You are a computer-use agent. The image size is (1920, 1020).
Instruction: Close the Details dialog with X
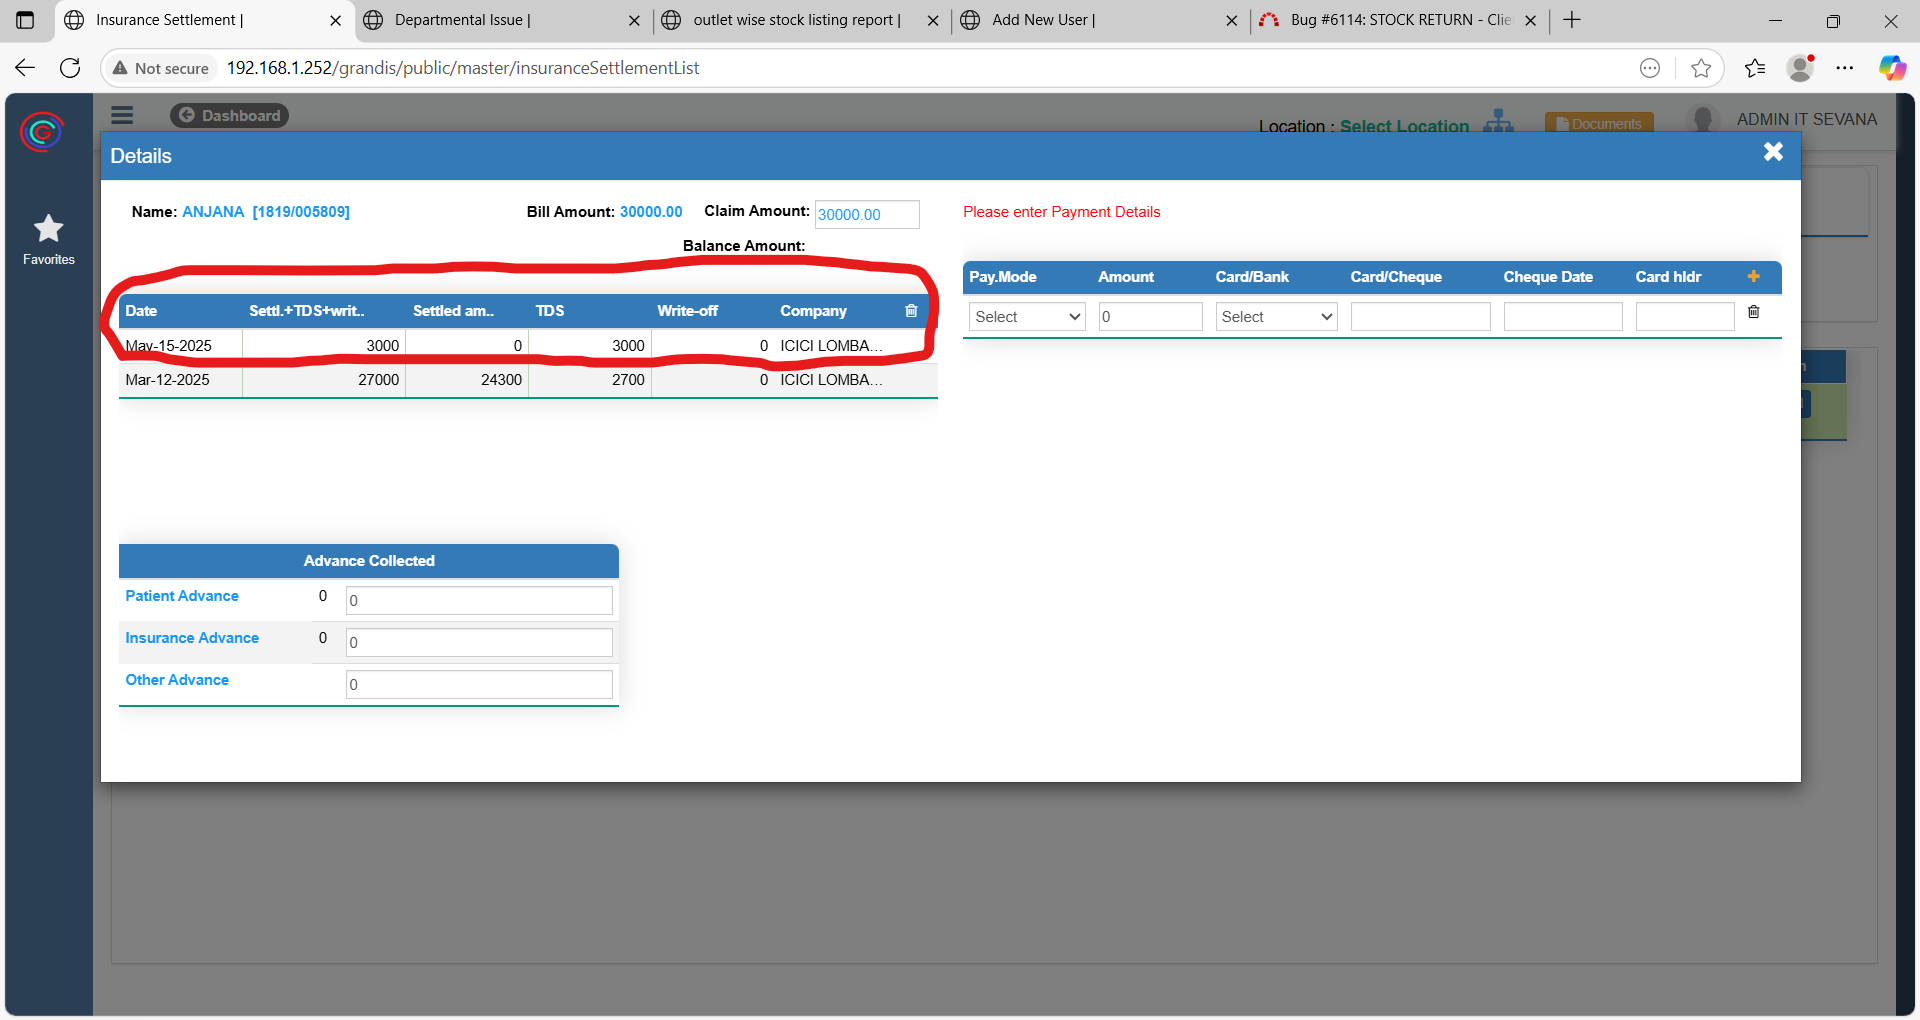[x=1773, y=152]
